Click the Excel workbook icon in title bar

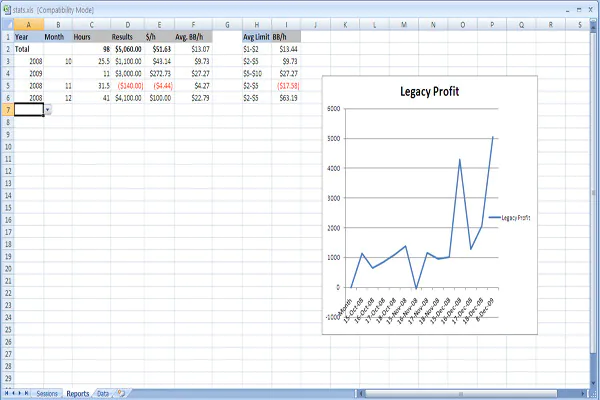click(x=7, y=10)
